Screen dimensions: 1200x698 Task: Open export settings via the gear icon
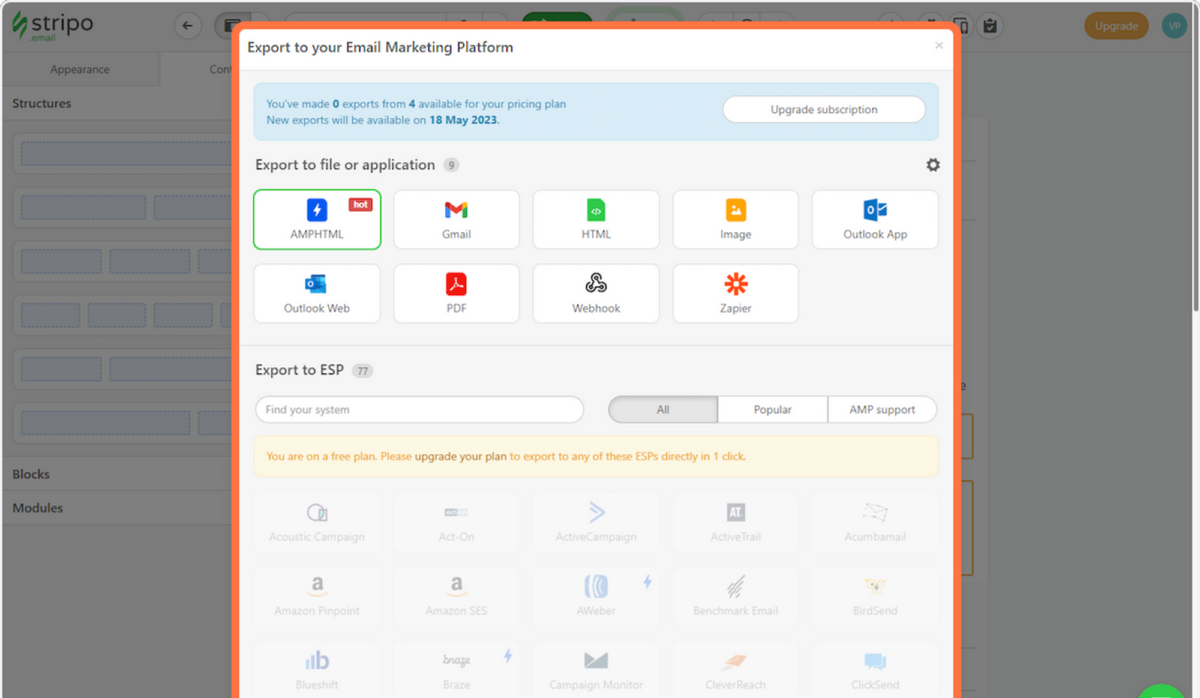933,164
